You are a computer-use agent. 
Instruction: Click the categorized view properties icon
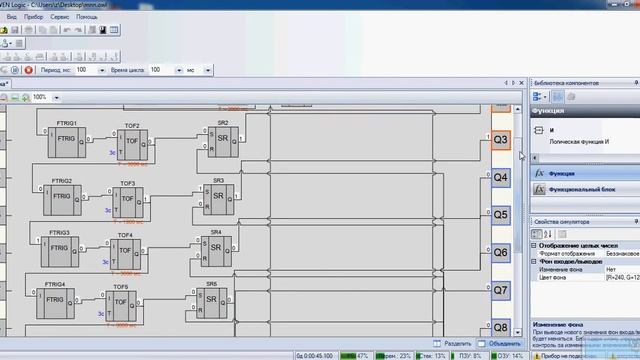(537, 234)
